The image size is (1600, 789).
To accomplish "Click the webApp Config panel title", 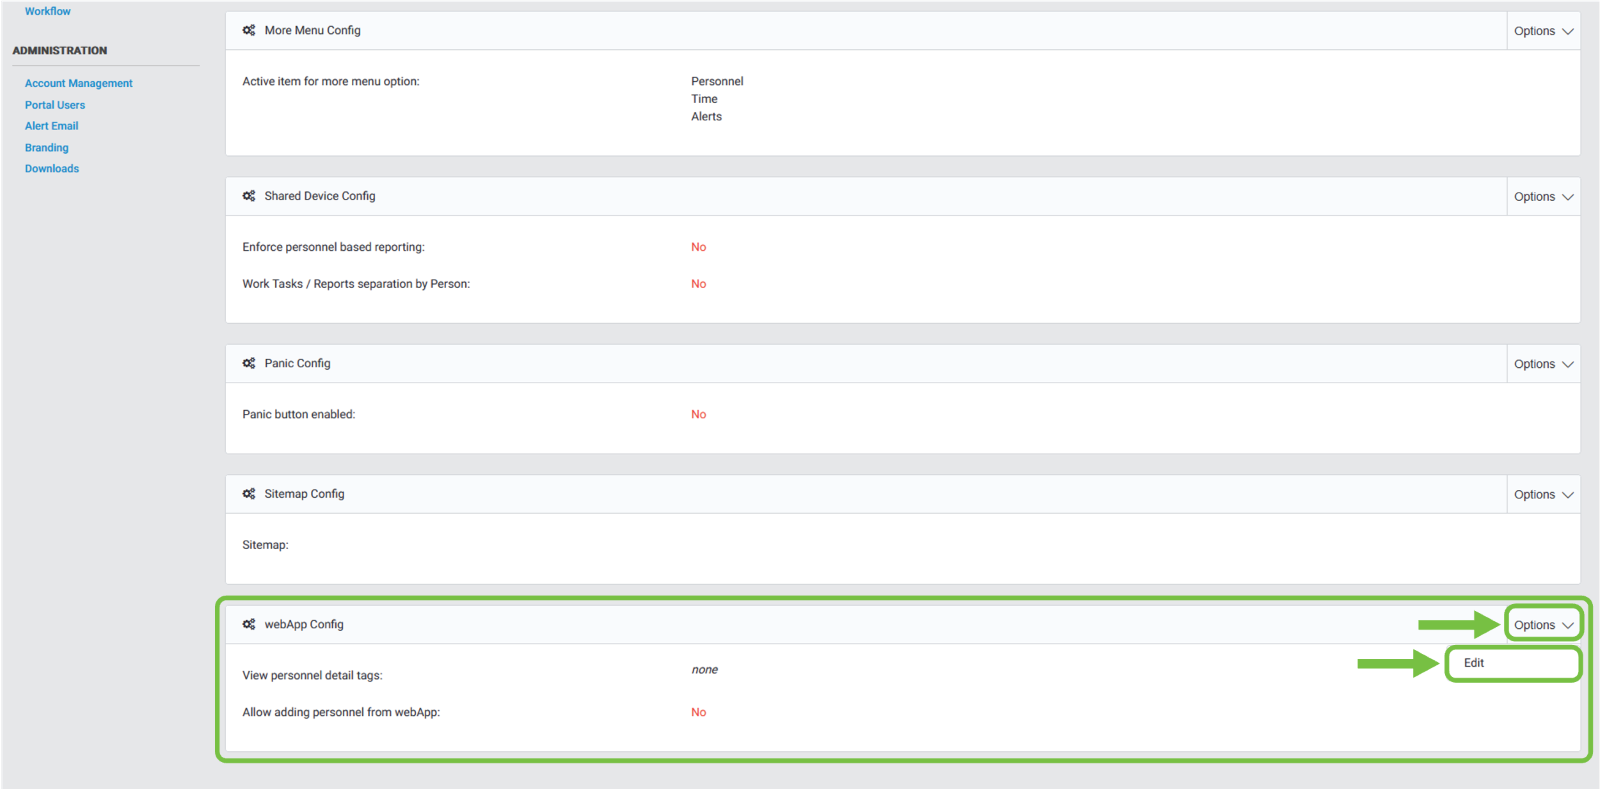I will 304,624.
